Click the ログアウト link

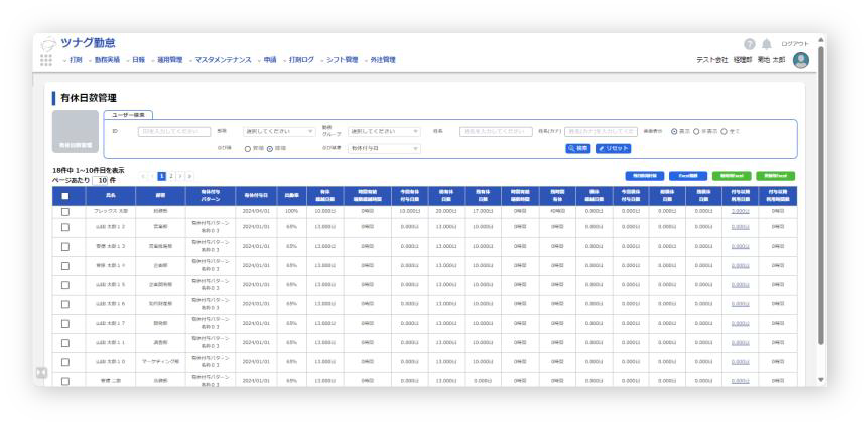pyautogui.click(x=794, y=44)
